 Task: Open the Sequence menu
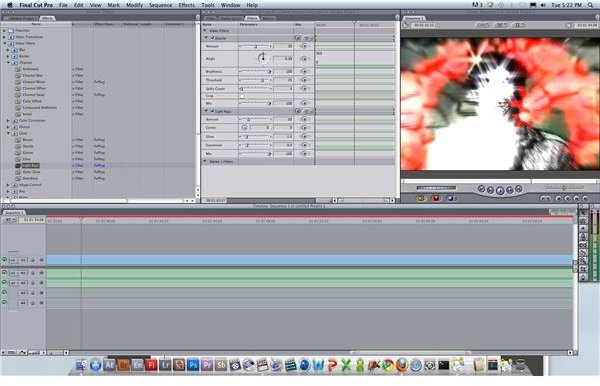tap(160, 5)
